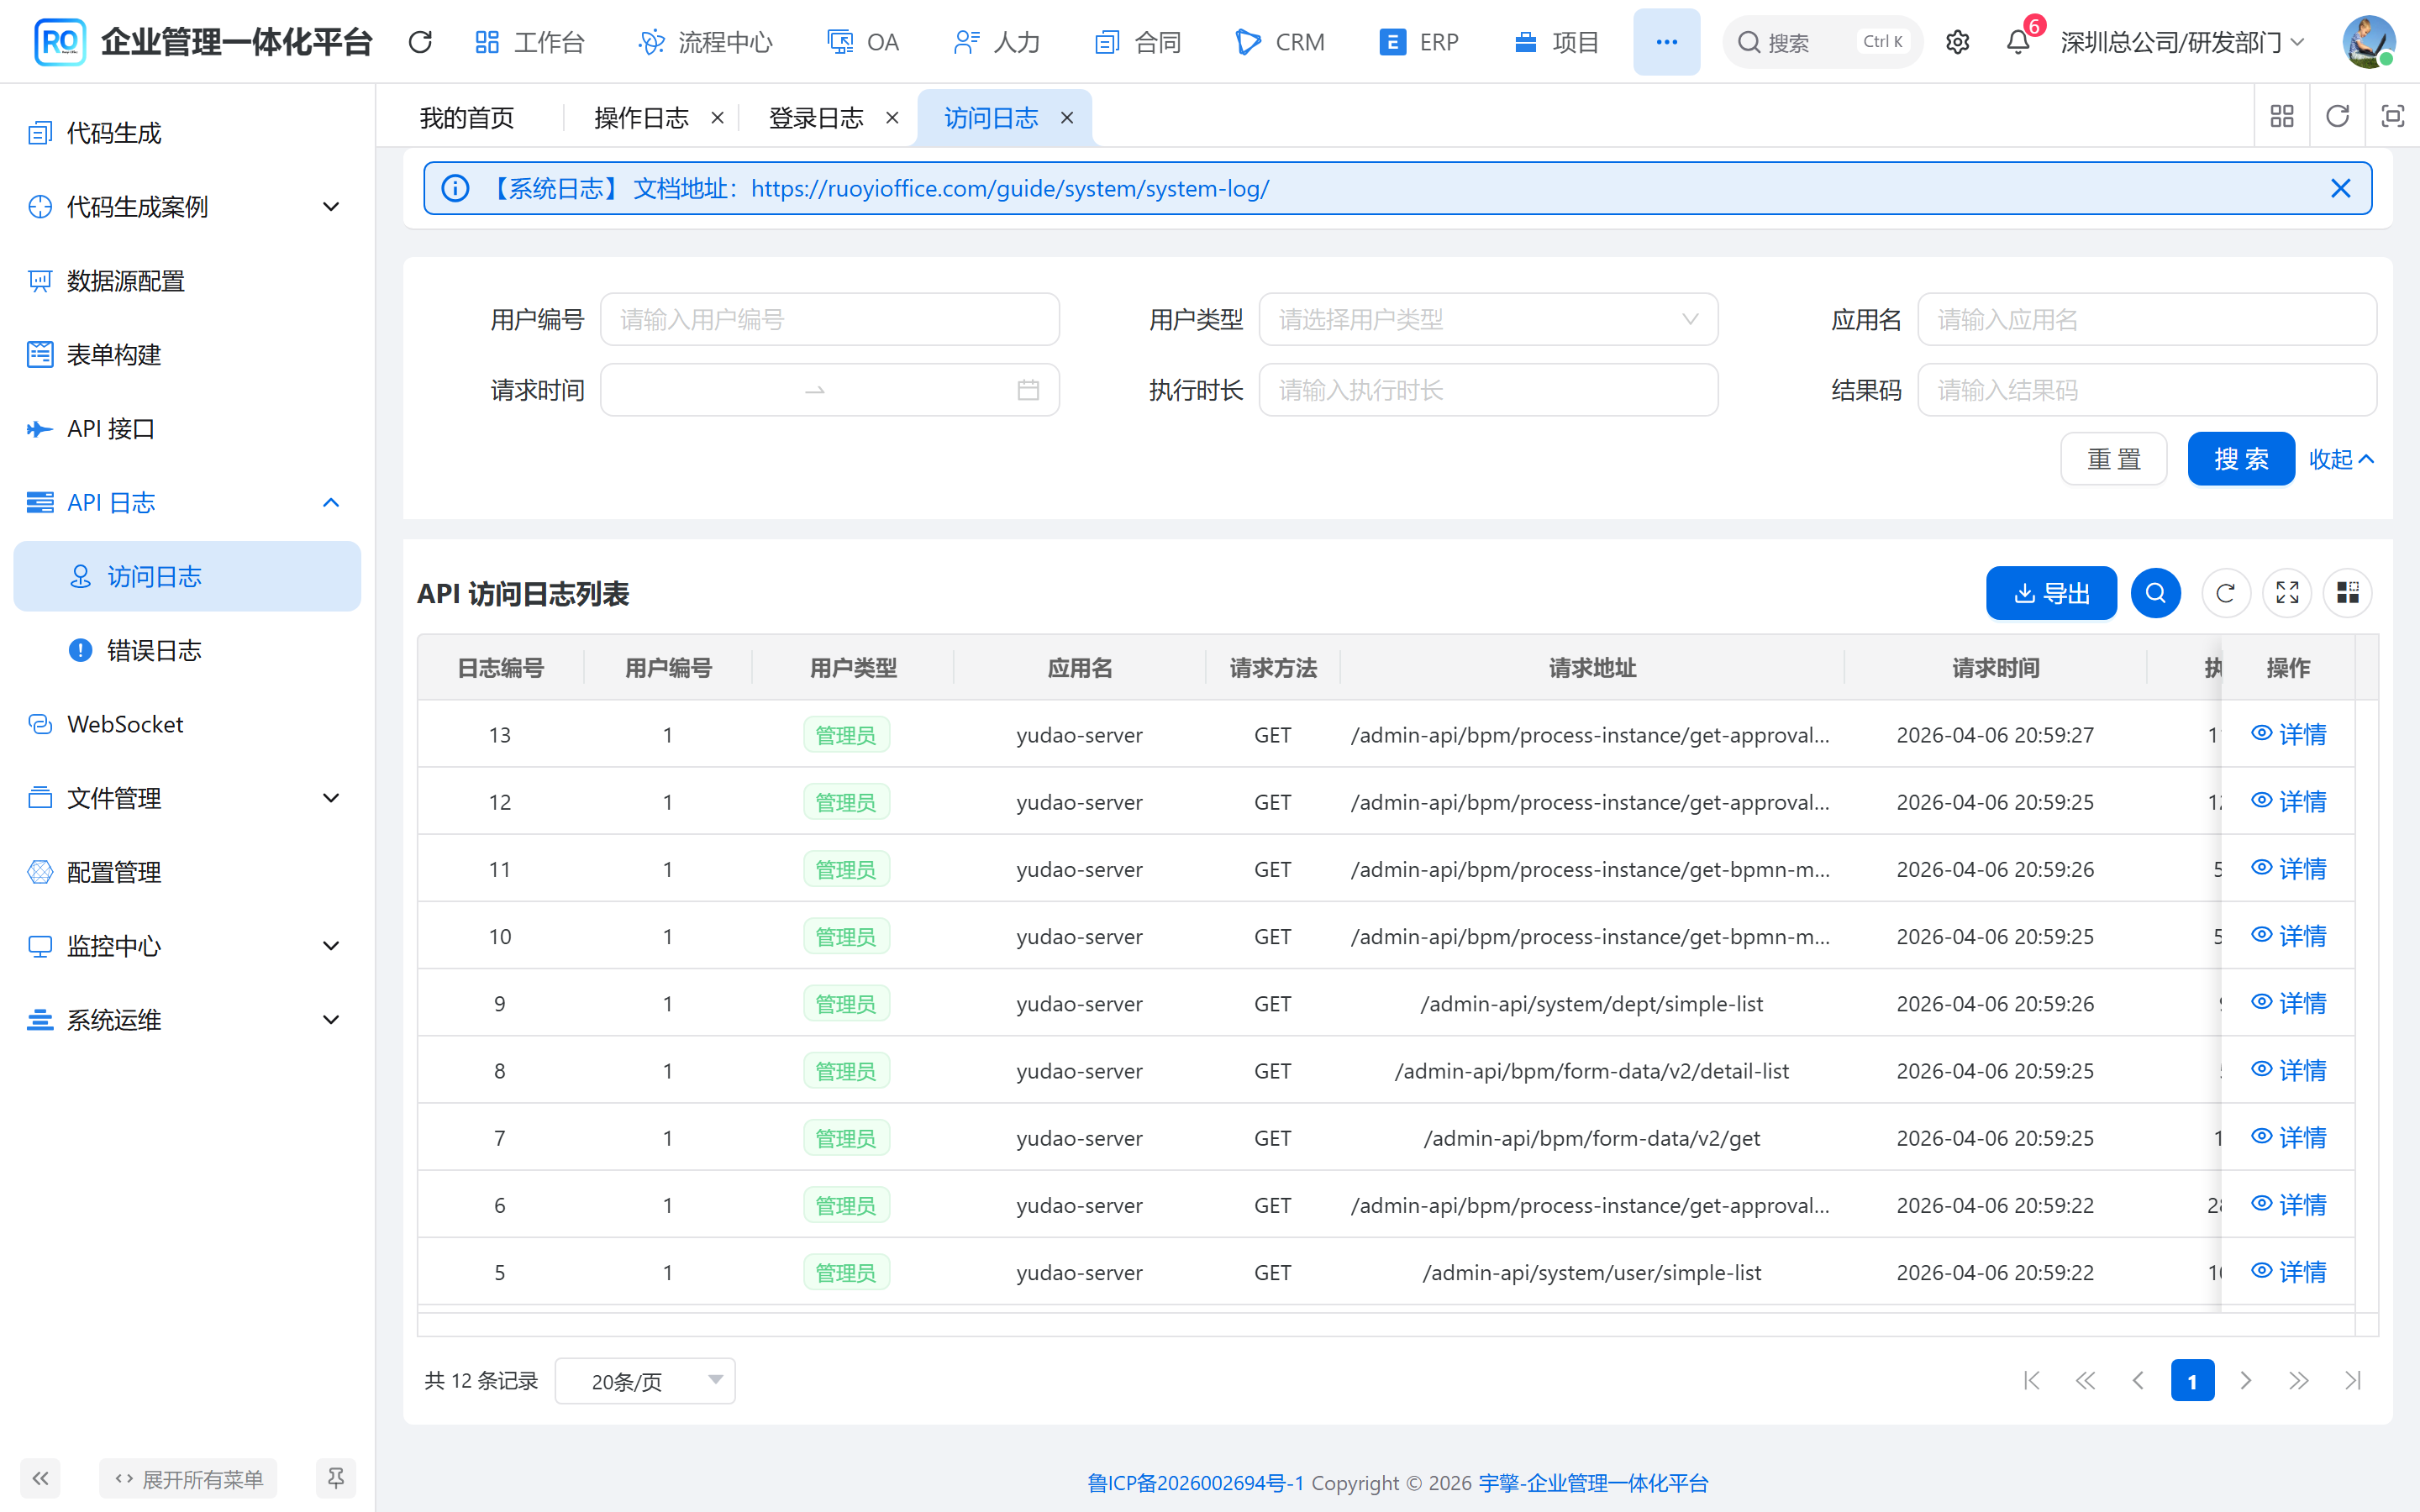
Task: View 详情 for log number 11
Action: (x=2288, y=868)
